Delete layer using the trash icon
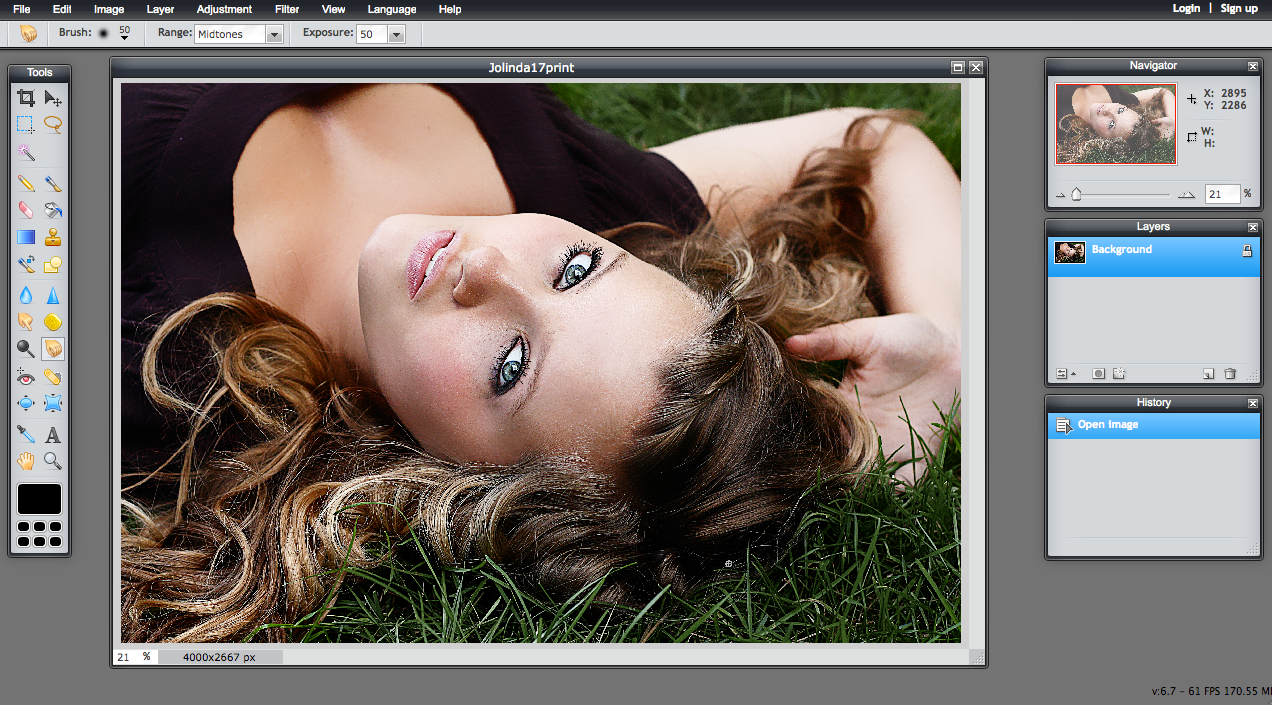This screenshot has height=705, width=1272. [x=1230, y=374]
